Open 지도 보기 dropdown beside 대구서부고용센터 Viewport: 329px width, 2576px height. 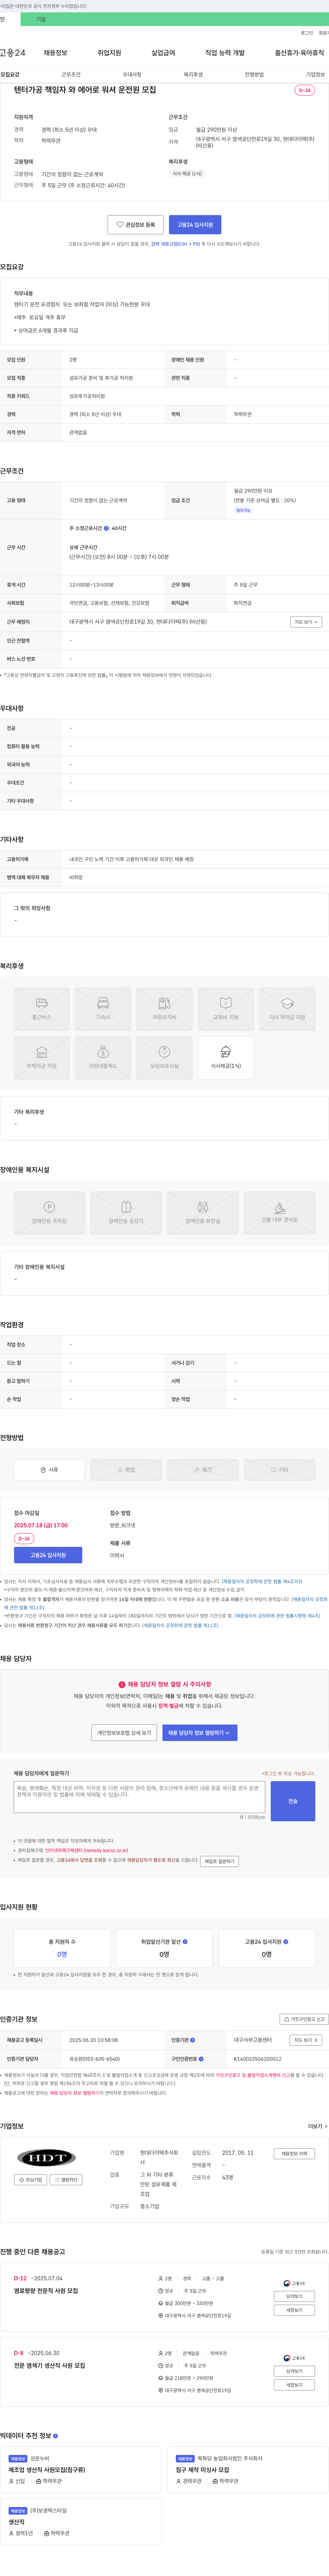coord(306,2040)
